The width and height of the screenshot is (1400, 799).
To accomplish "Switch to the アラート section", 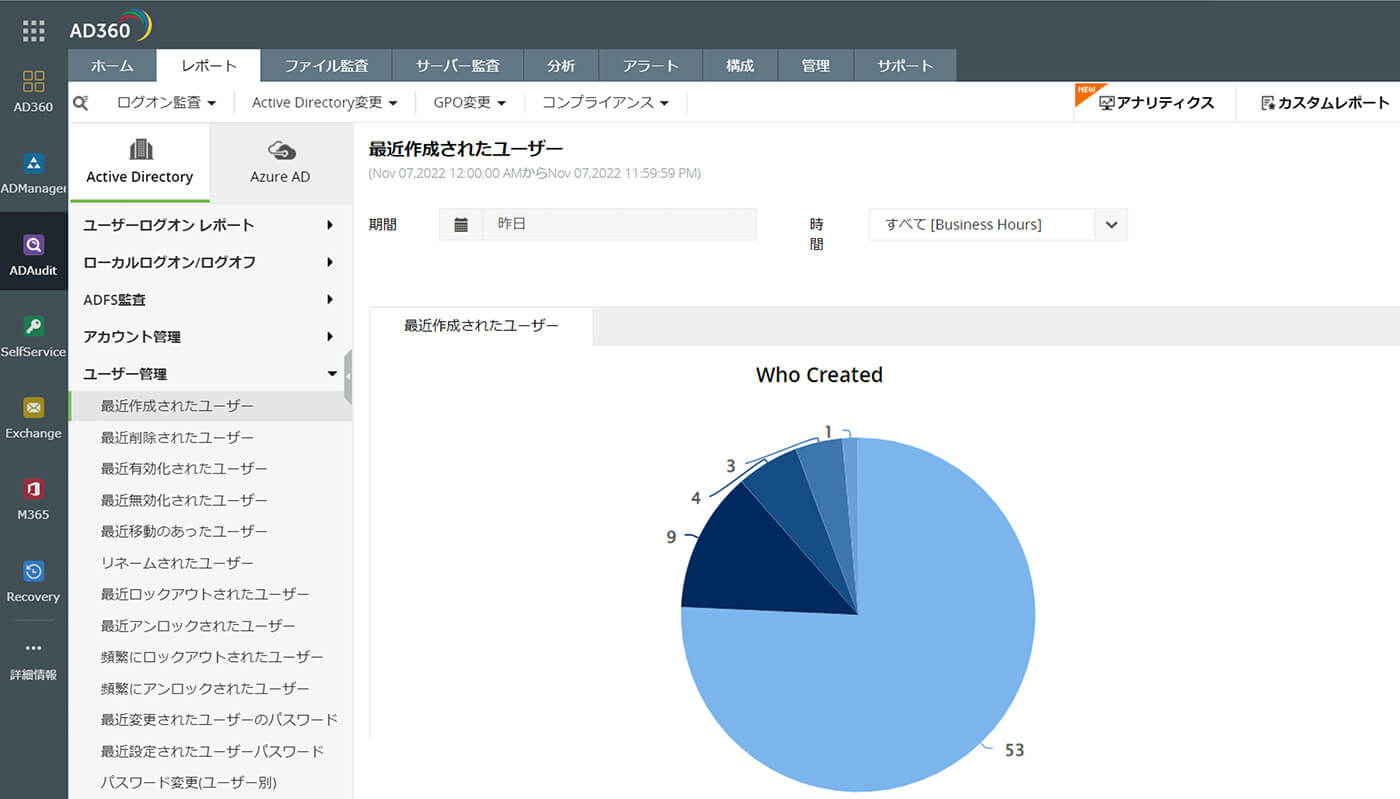I will (650, 65).
